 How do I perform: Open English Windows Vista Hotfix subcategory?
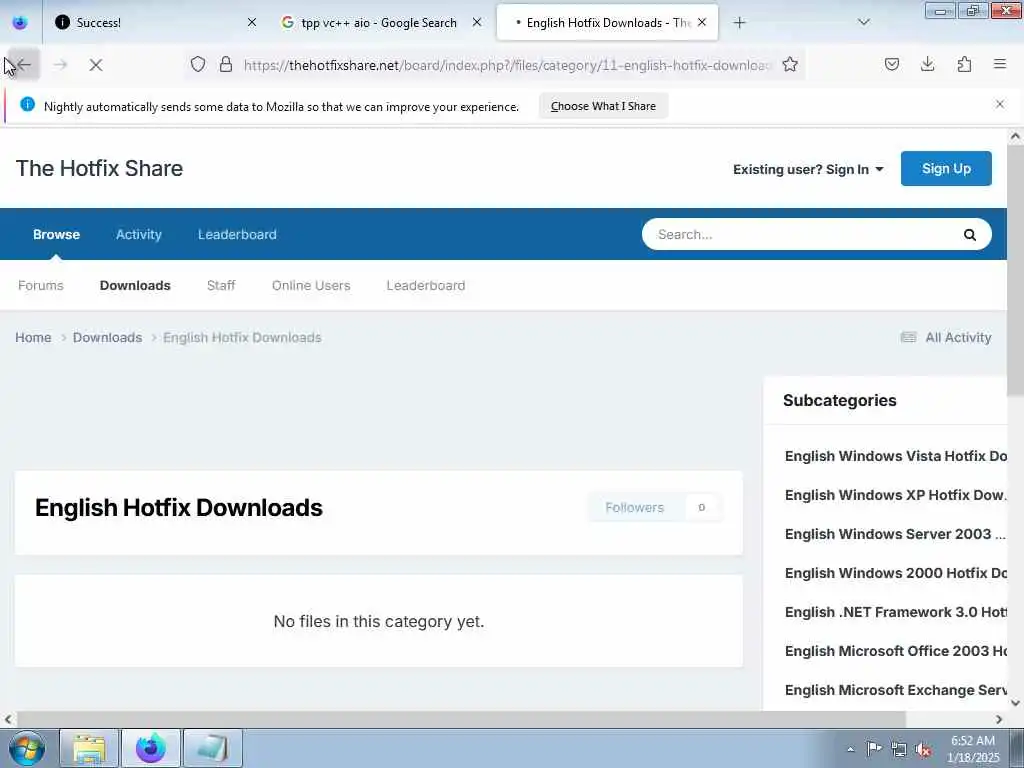coord(895,456)
